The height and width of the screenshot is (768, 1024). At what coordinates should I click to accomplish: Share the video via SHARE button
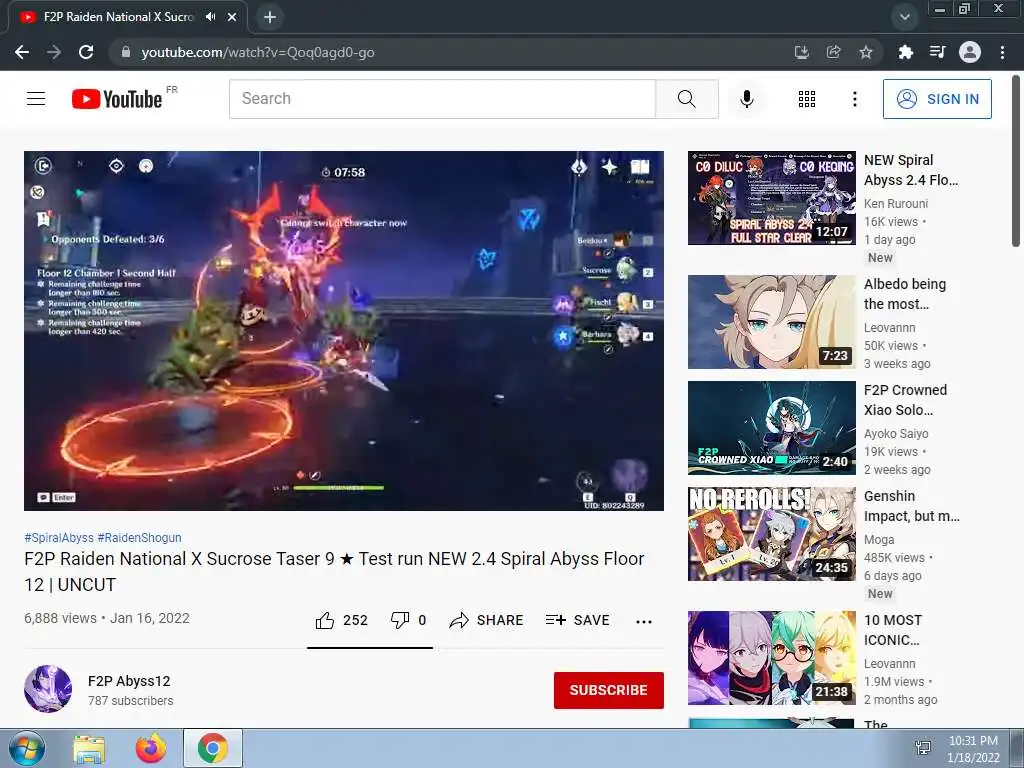point(487,620)
